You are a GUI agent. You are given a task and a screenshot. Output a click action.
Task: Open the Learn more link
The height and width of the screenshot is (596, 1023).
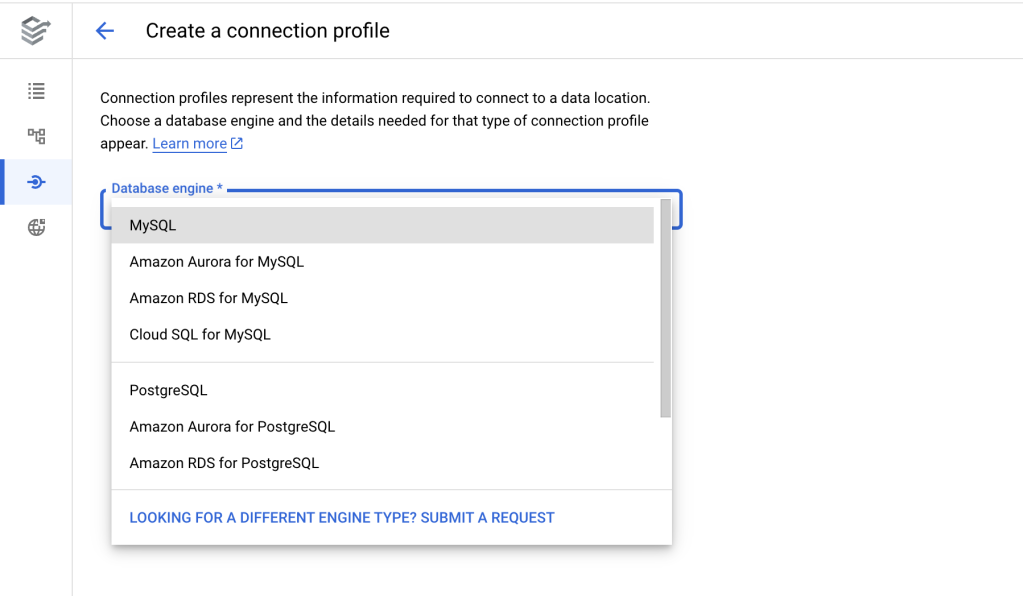[x=189, y=144]
